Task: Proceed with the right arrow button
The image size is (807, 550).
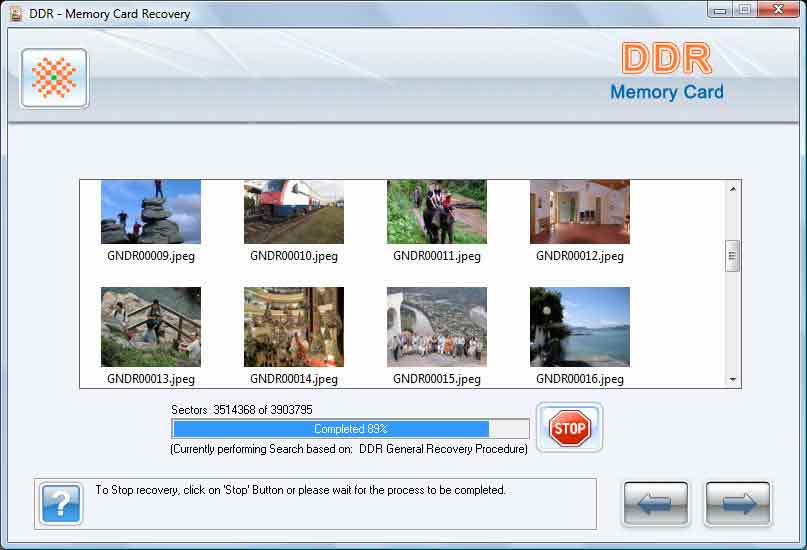Action: pos(738,503)
